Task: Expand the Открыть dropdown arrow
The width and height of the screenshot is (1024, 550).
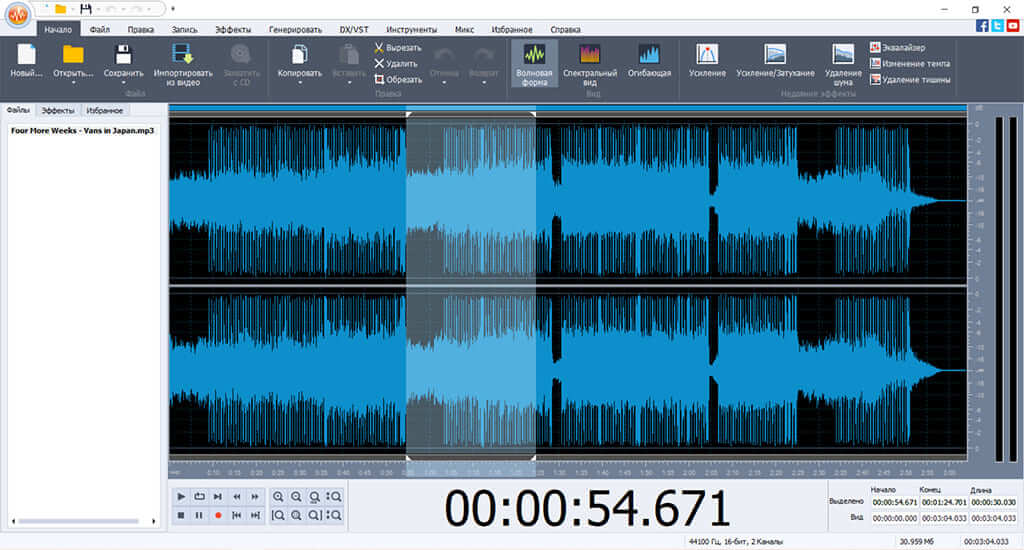Action: coord(73,83)
